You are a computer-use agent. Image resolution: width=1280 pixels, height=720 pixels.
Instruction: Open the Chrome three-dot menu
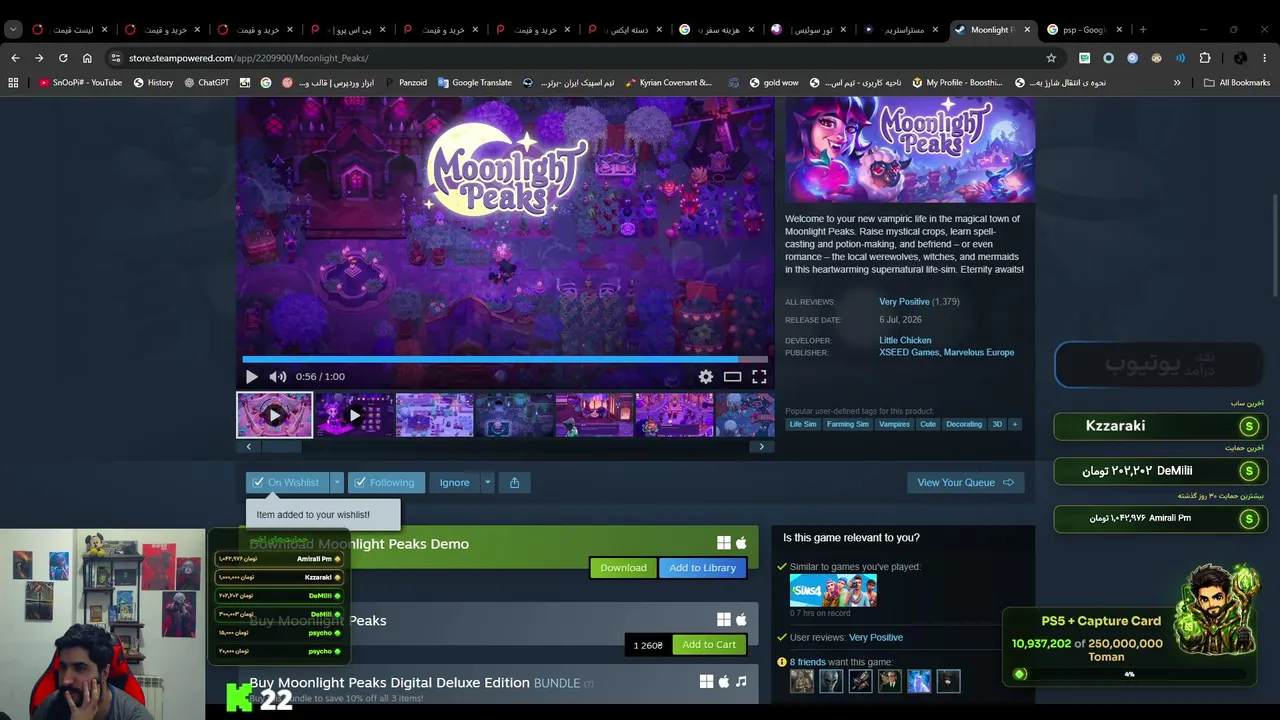[x=1265, y=58]
